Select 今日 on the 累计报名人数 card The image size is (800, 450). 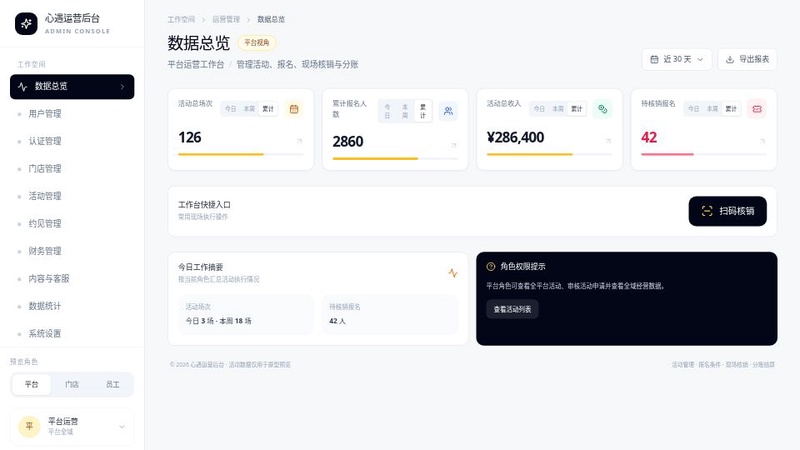pyautogui.click(x=387, y=111)
